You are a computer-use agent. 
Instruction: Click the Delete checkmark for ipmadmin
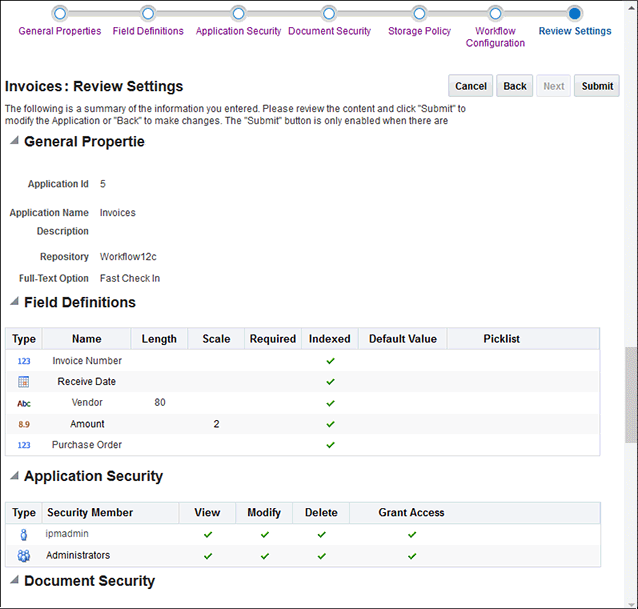pyautogui.click(x=321, y=534)
